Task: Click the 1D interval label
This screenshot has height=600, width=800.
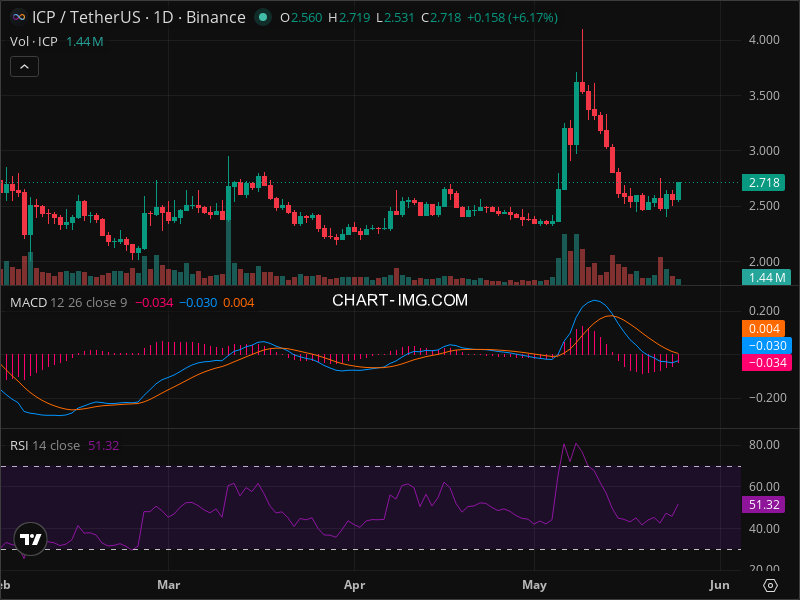Action: click(x=164, y=17)
